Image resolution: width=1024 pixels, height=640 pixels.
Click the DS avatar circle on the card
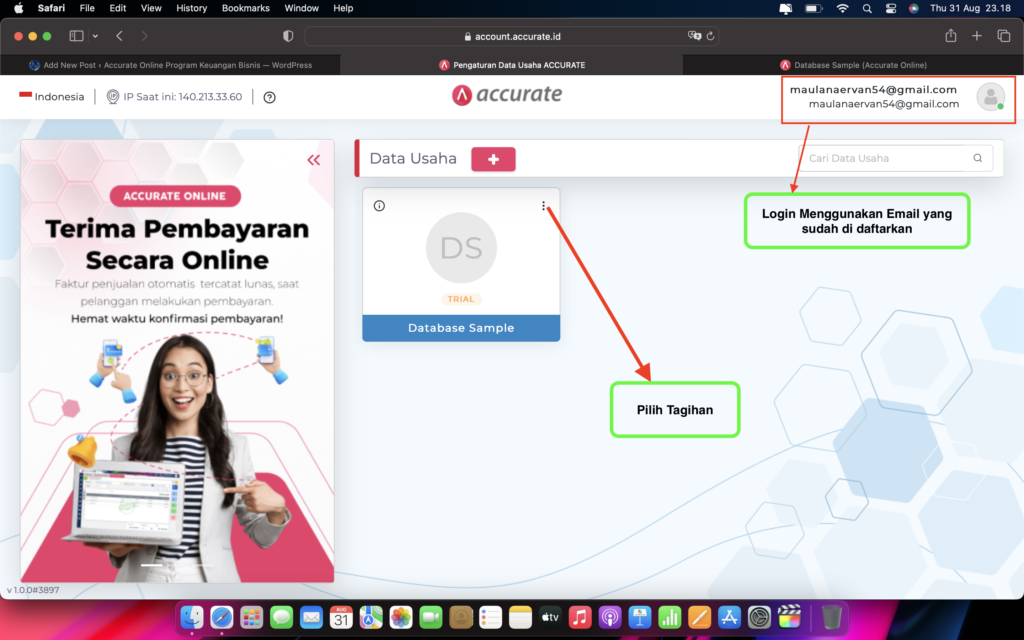coord(461,248)
